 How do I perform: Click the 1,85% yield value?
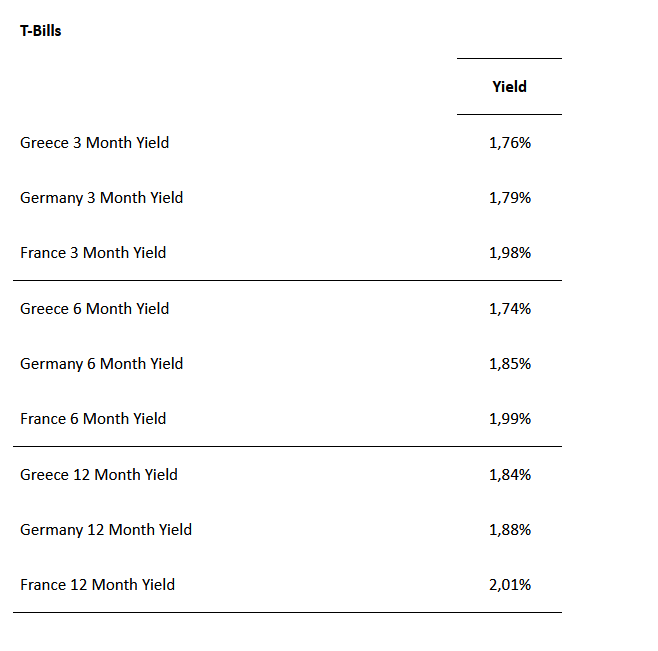[x=509, y=364]
